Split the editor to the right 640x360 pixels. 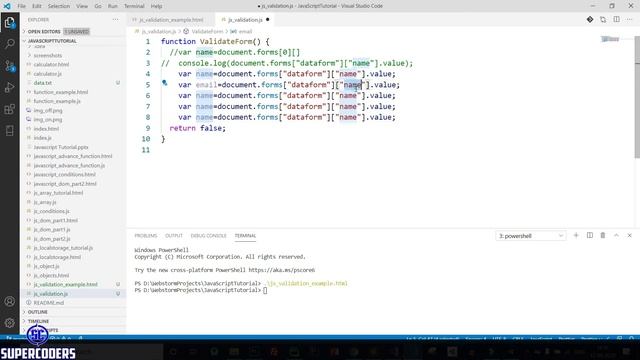click(616, 19)
